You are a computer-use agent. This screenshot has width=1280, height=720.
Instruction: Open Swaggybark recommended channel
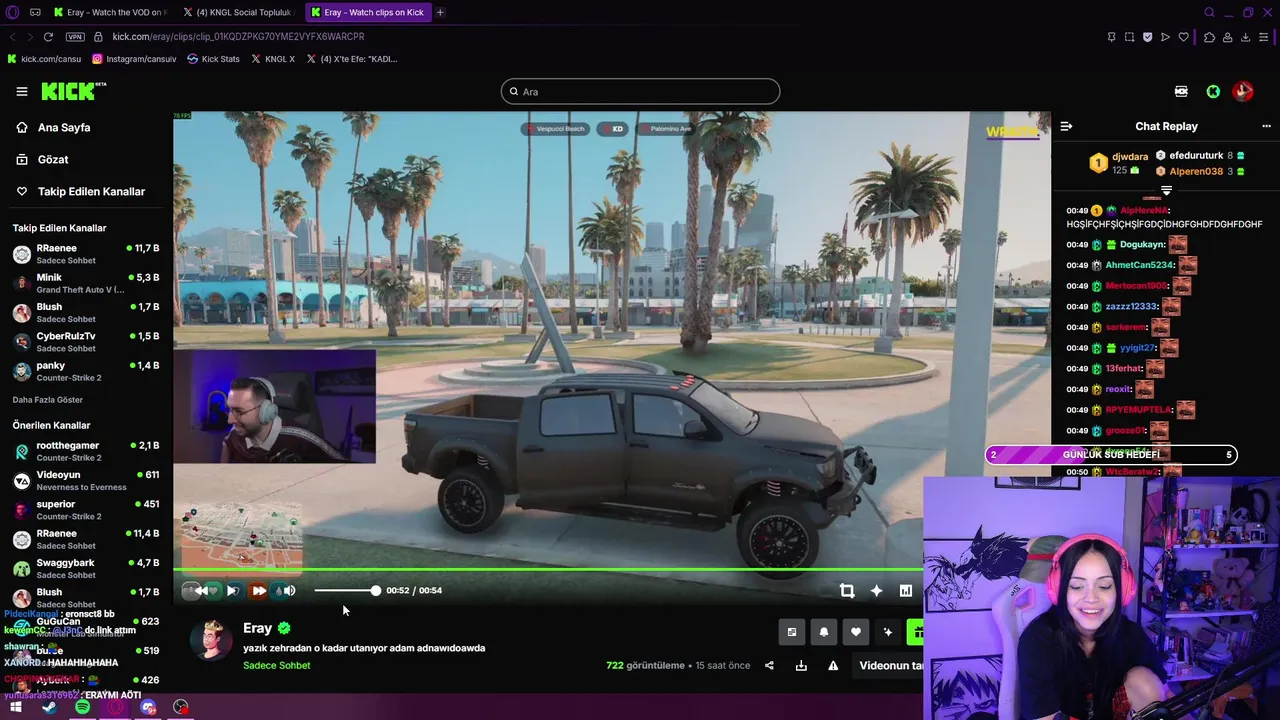click(x=86, y=568)
